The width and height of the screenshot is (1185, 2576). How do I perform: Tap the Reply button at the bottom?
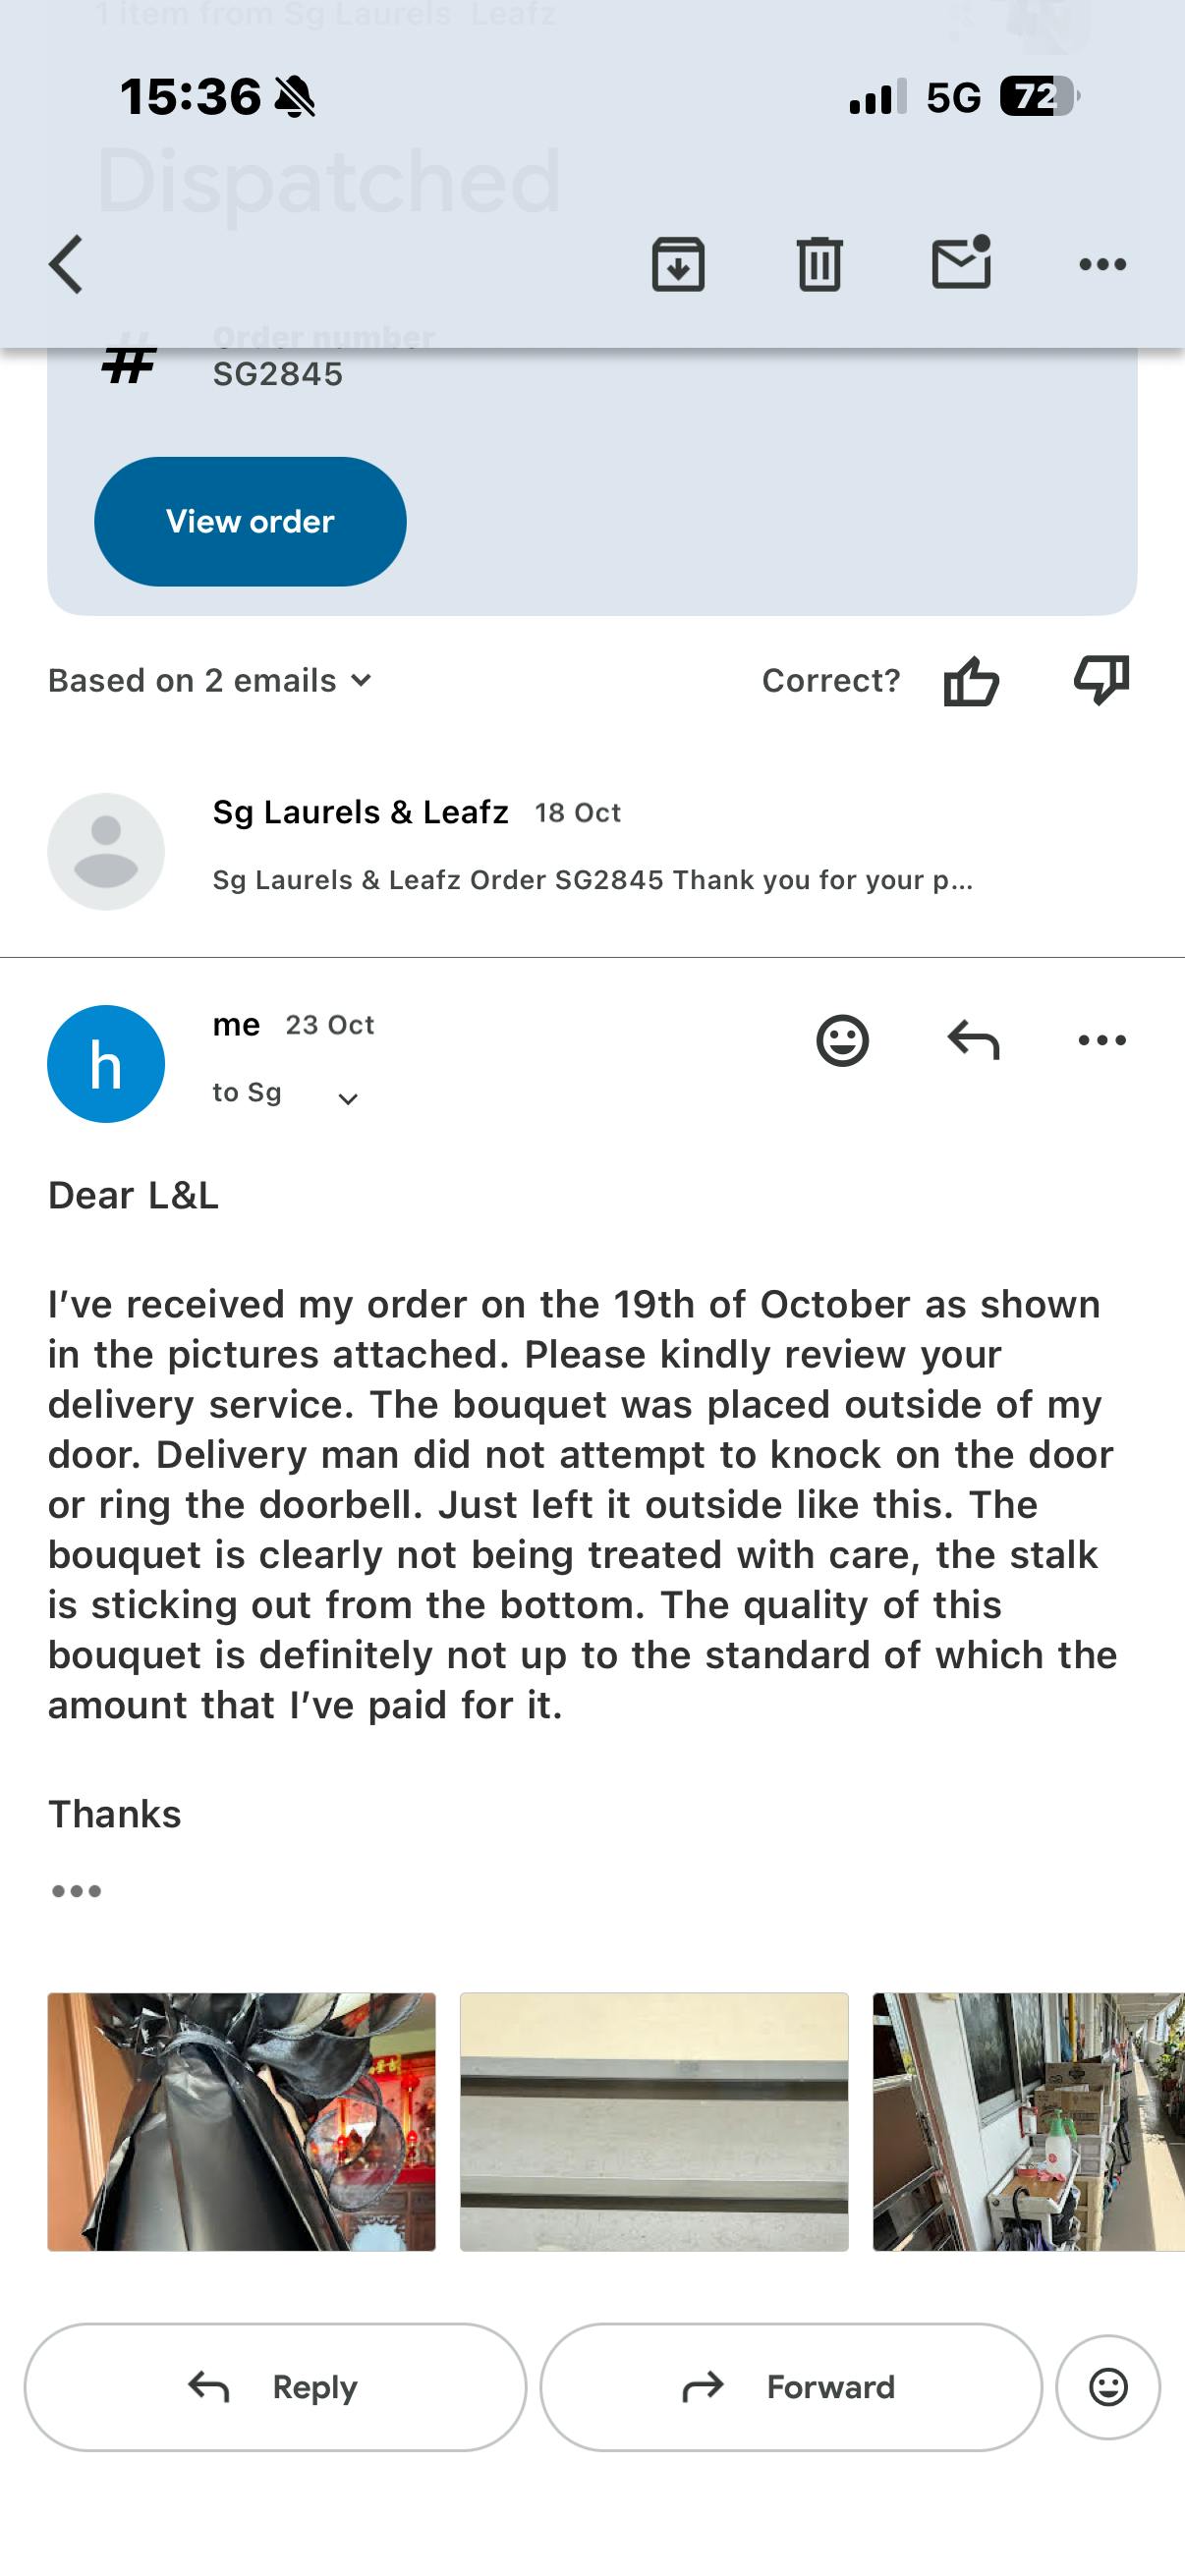pyautogui.click(x=275, y=2387)
